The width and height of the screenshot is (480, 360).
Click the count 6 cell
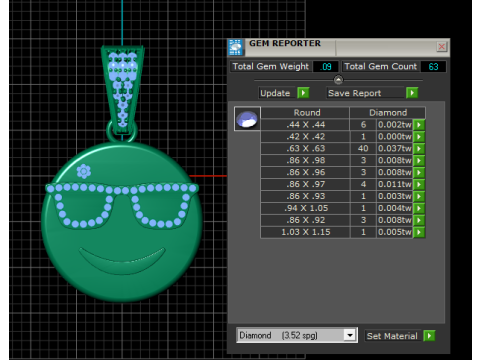click(363, 125)
